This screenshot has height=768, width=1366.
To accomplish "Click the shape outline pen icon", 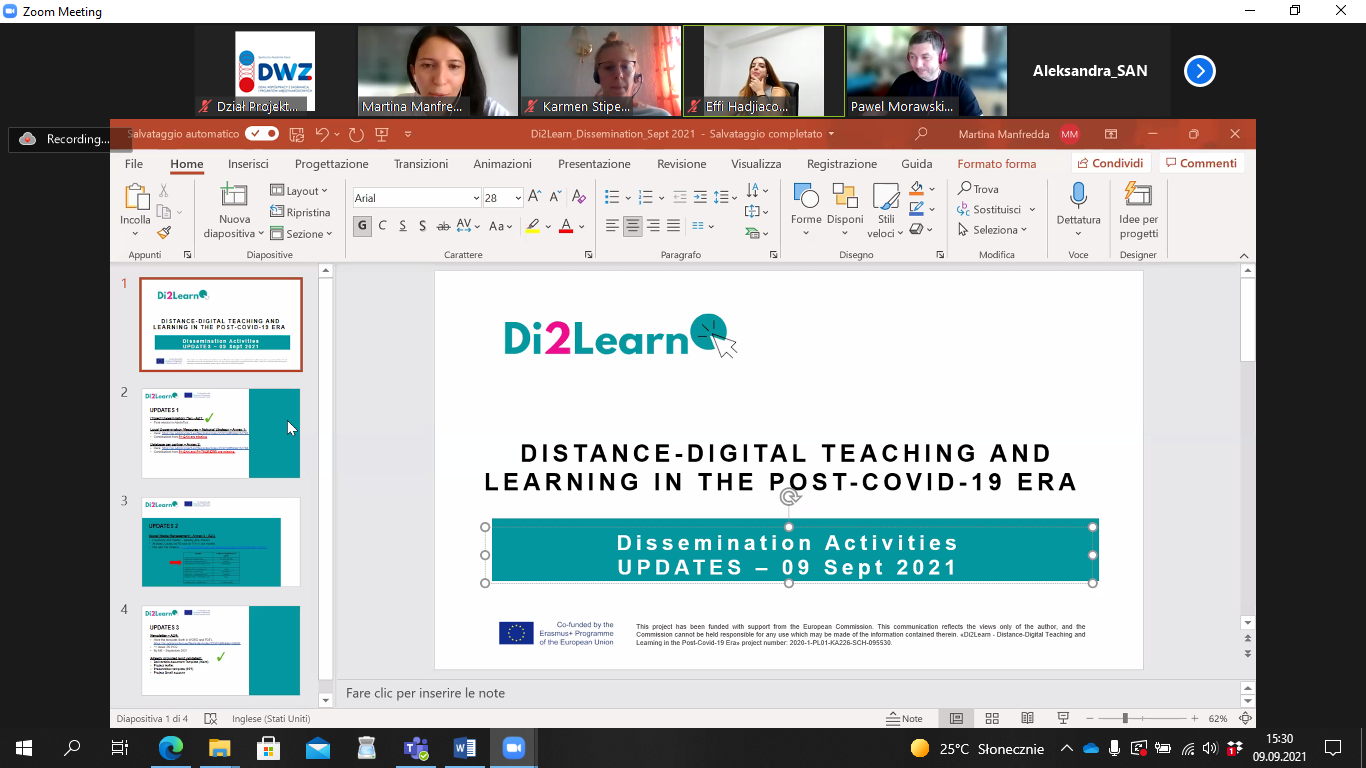I will tap(916, 209).
